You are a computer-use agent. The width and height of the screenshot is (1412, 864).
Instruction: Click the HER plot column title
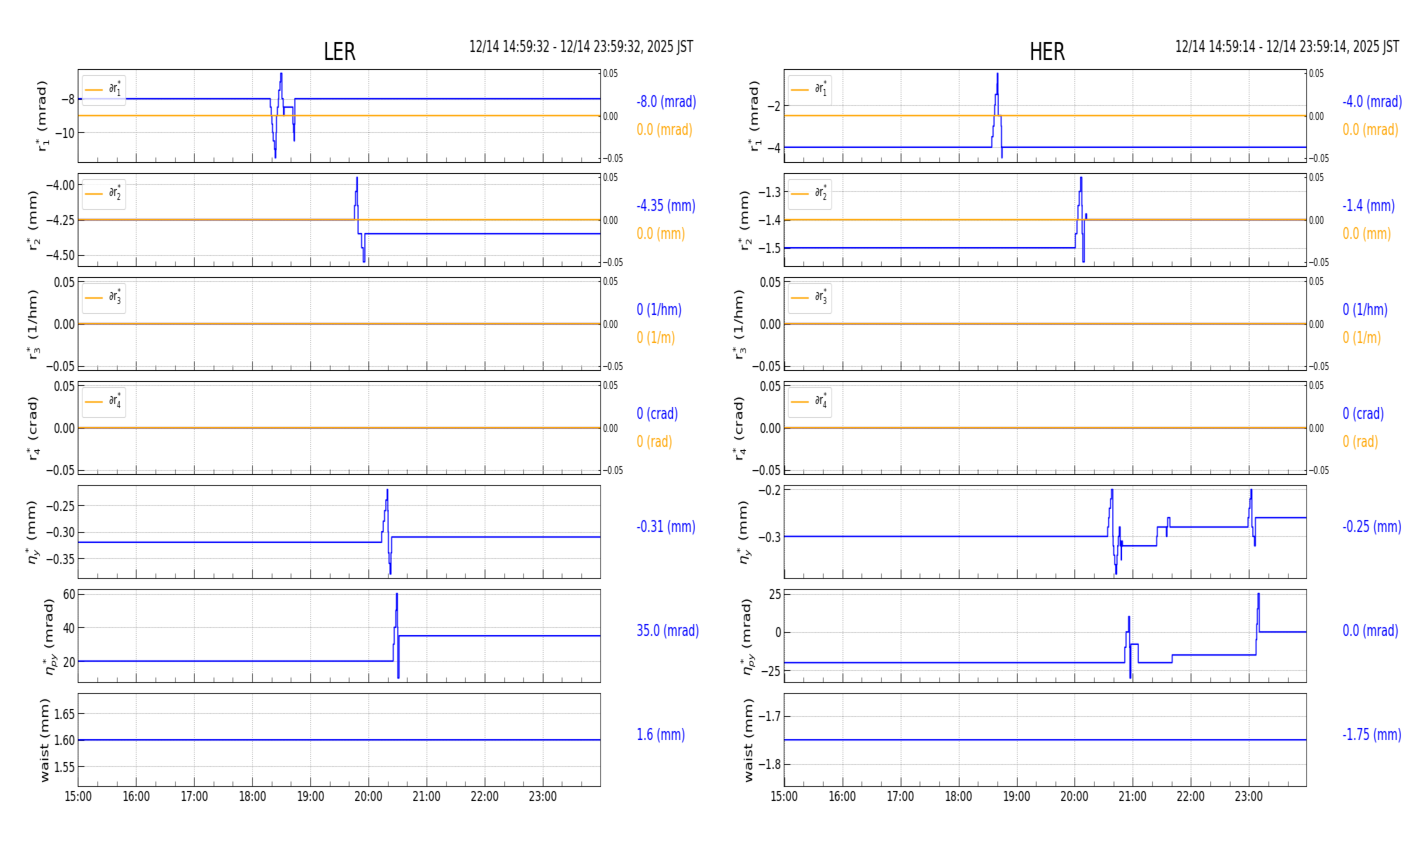pyautogui.click(x=1046, y=52)
